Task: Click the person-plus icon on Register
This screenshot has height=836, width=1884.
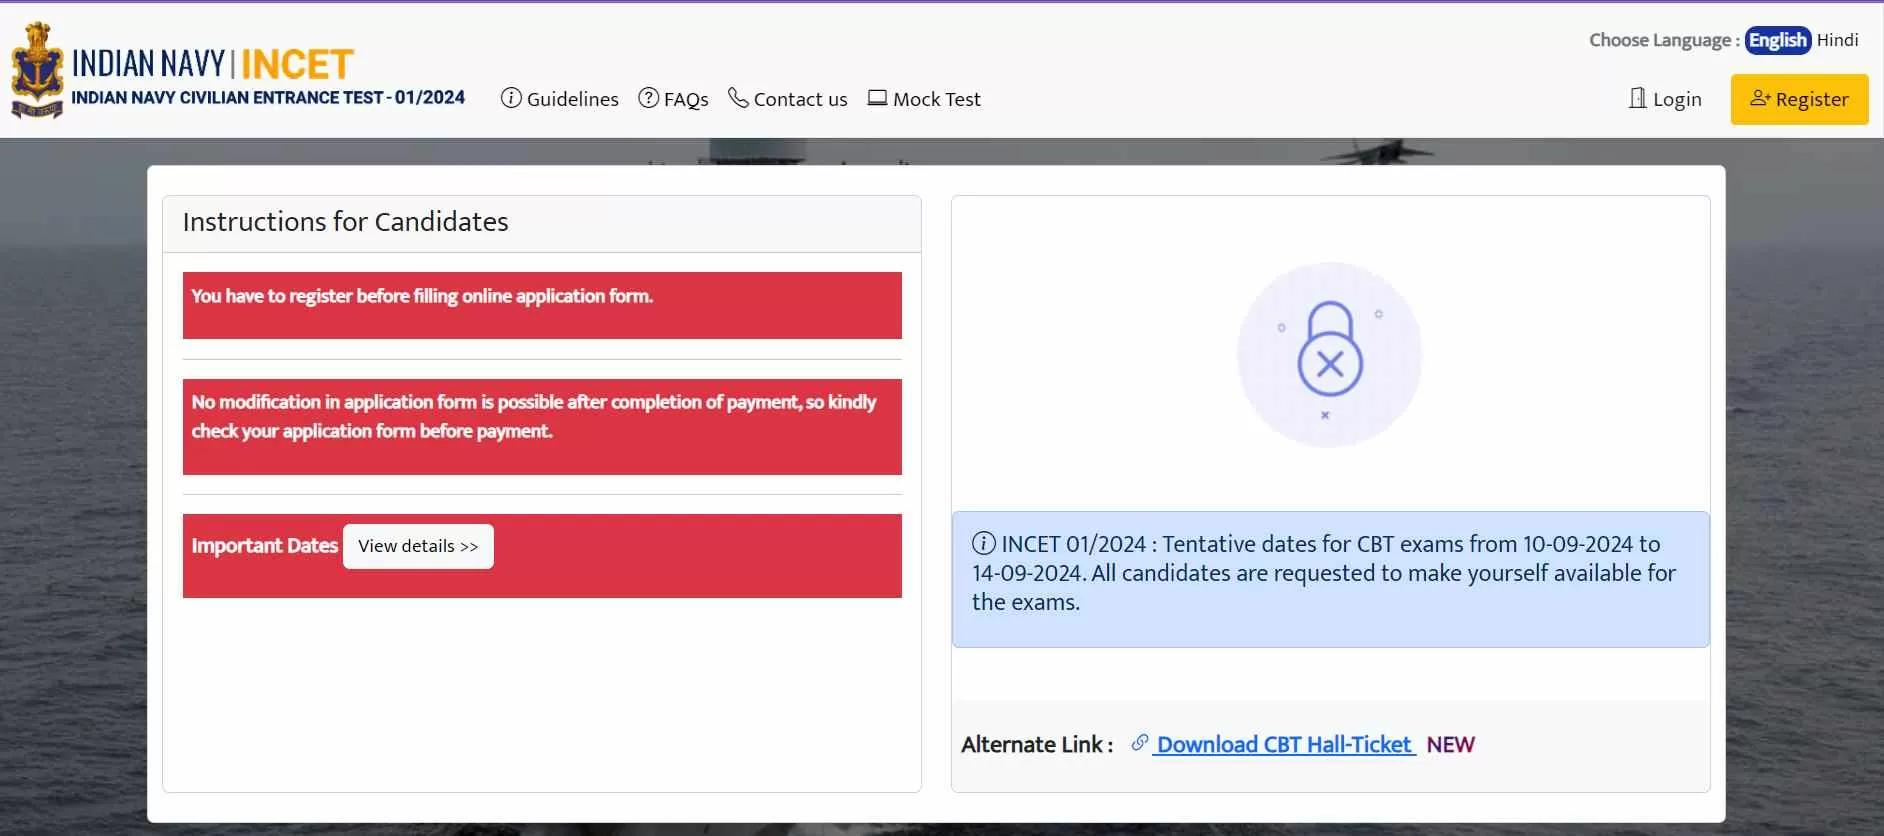Action: [1759, 98]
